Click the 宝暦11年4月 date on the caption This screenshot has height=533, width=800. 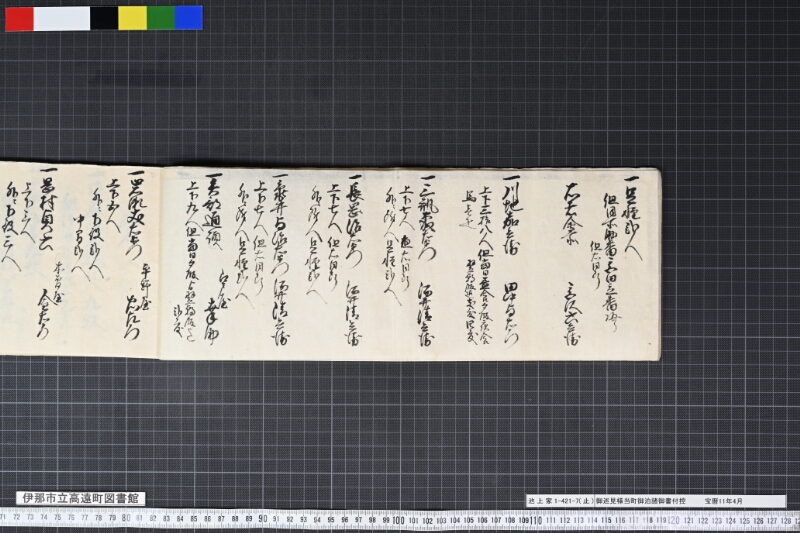[x=724, y=501]
